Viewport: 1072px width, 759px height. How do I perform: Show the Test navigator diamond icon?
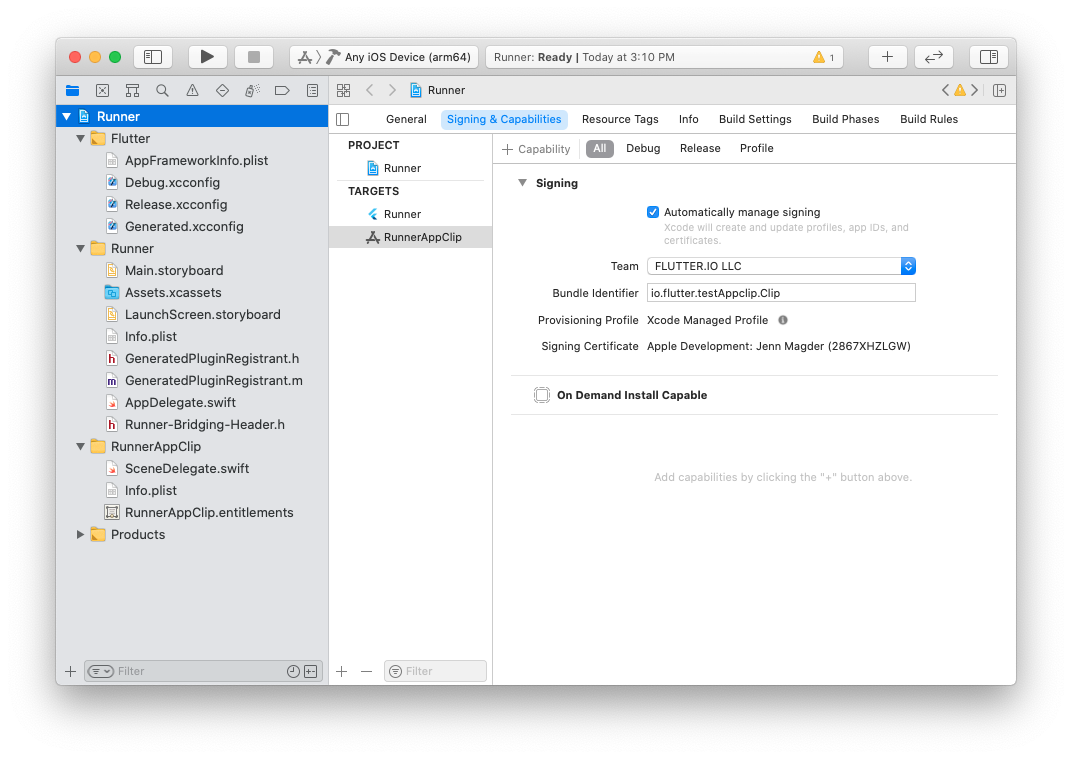pyautogui.click(x=222, y=90)
